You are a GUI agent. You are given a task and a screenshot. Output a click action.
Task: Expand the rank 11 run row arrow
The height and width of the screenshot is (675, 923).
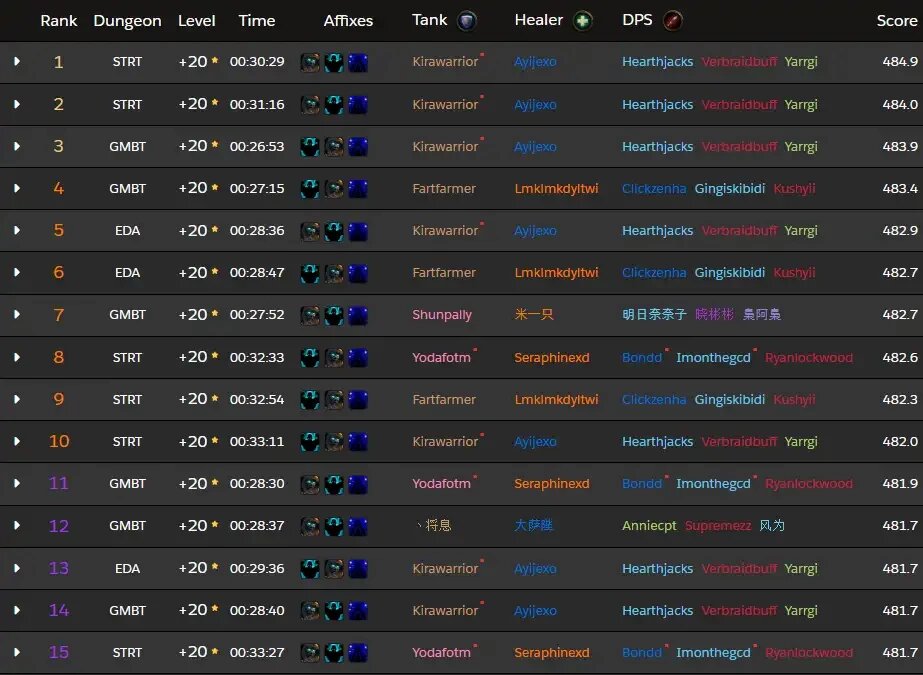(x=16, y=483)
